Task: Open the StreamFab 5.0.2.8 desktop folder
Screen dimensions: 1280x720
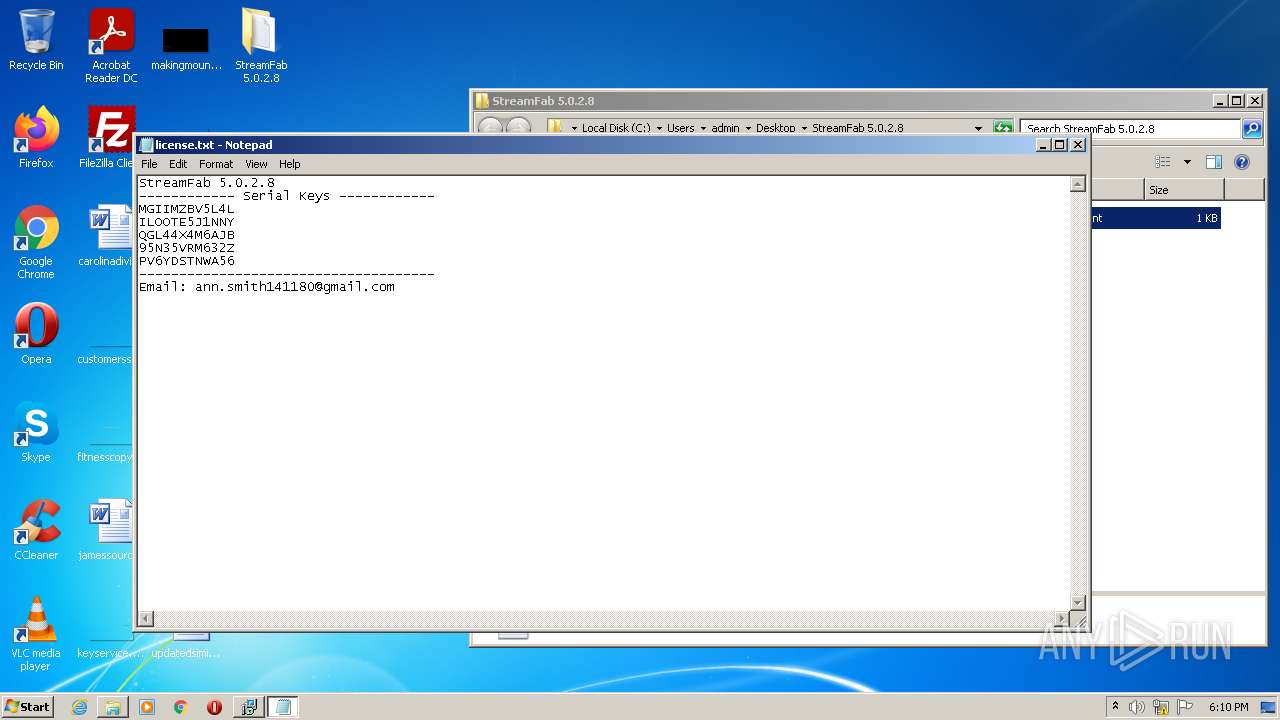Action: (x=261, y=46)
